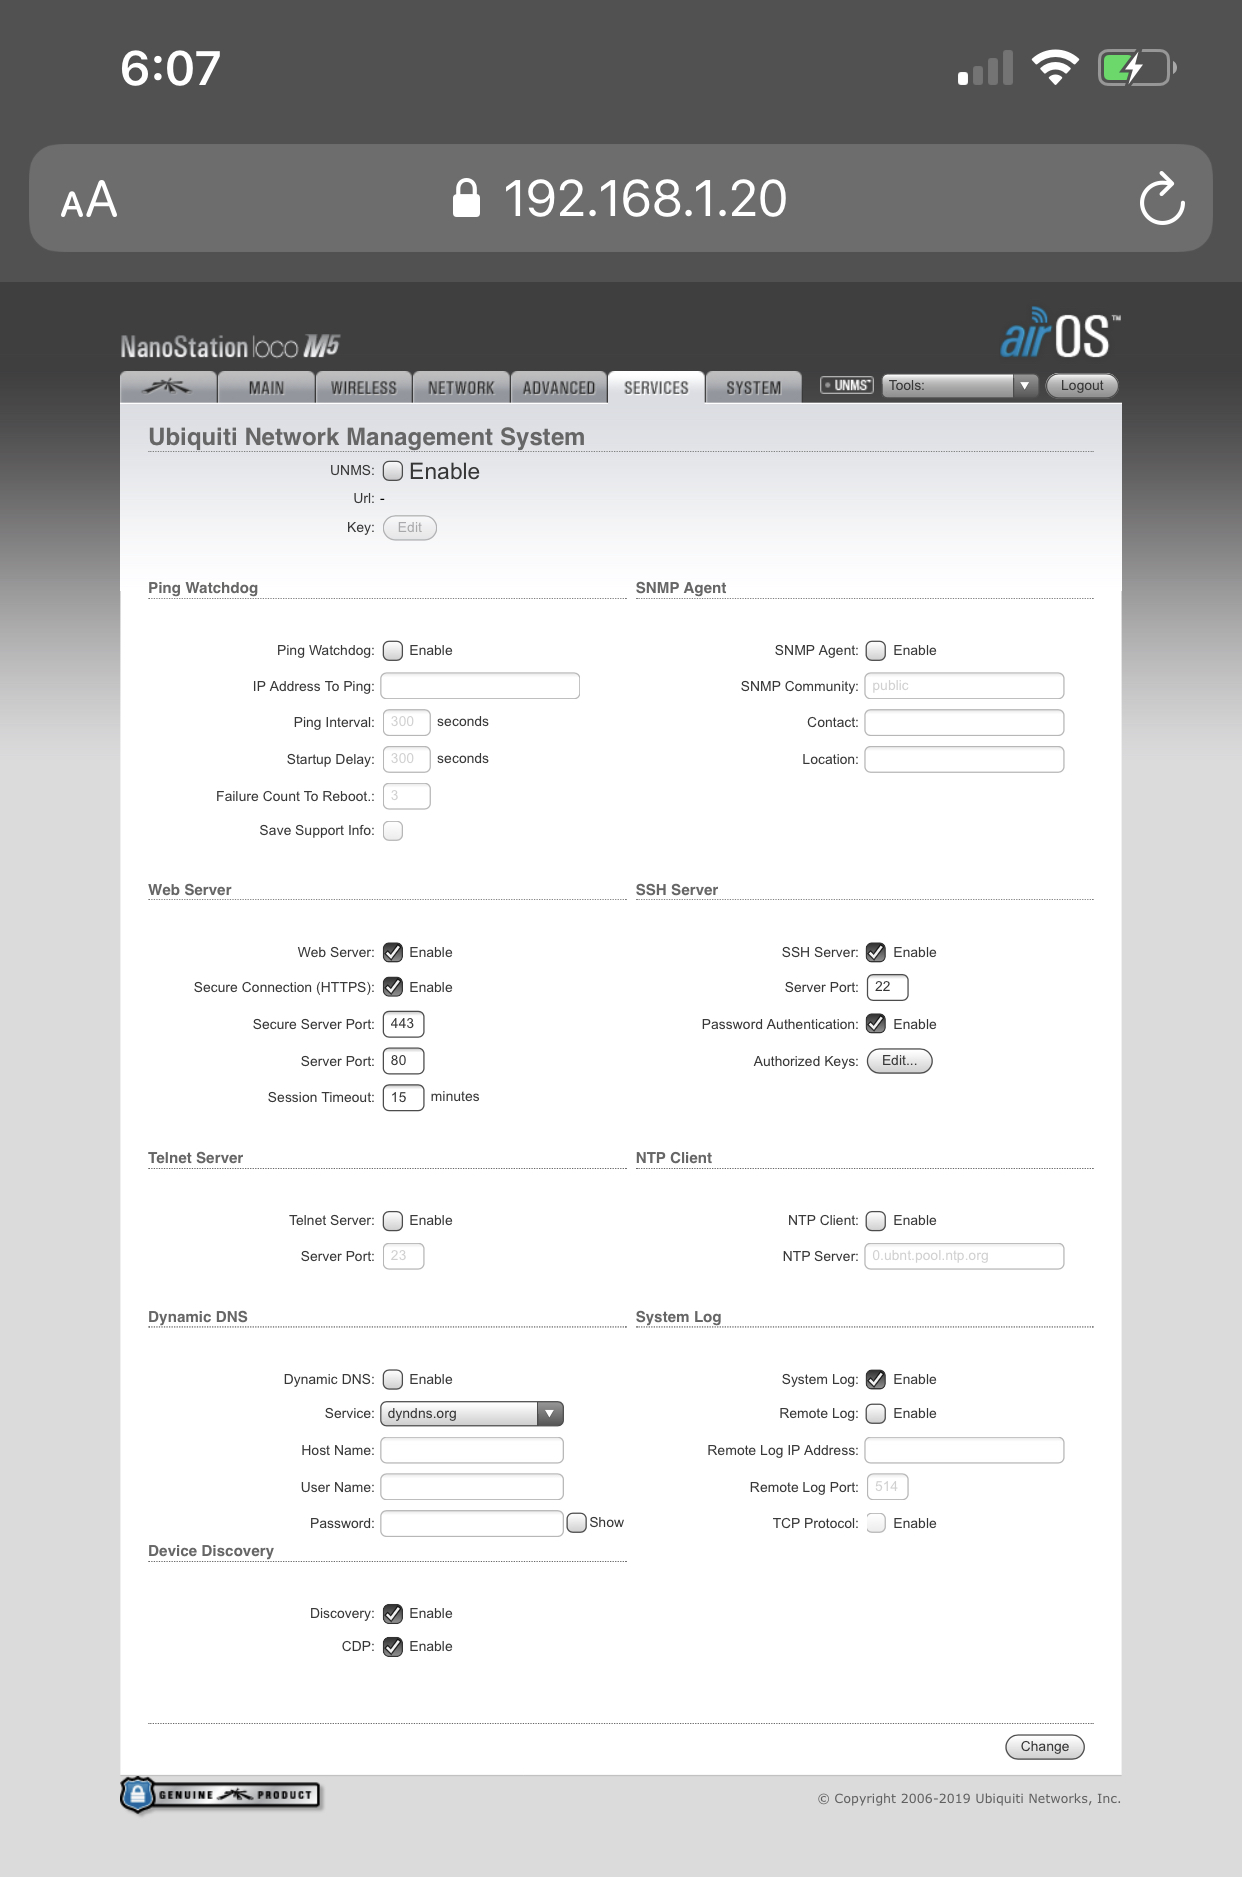Click the UNMS status badge
This screenshot has width=1242, height=1877.
point(847,385)
